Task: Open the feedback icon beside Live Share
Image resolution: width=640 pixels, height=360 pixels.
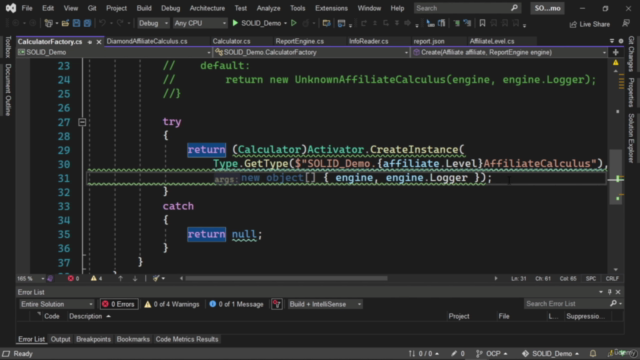Action: coord(626,24)
